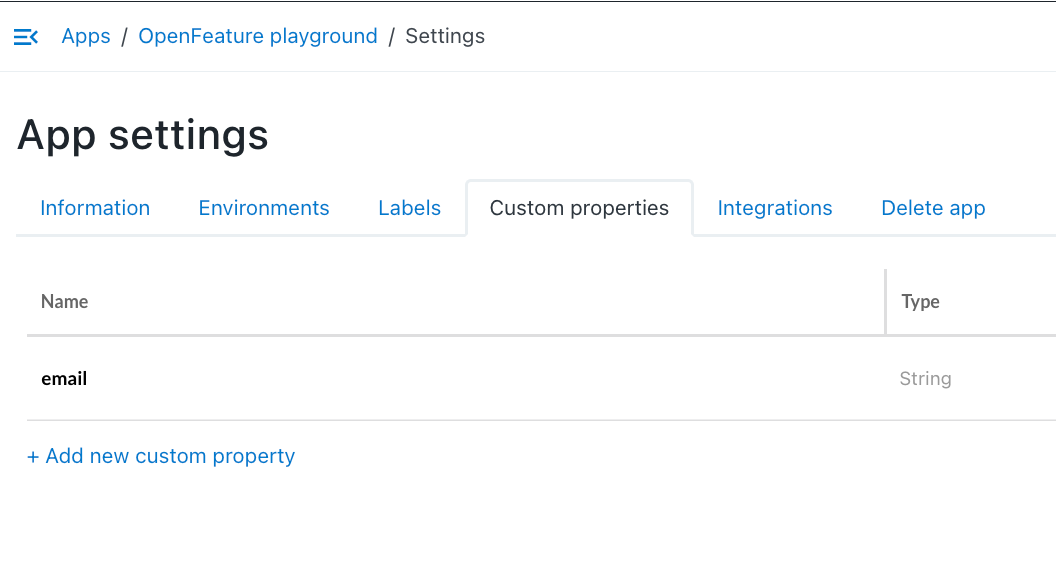Screen dimensions: 1056x568
Task: Go to Apps breadcrumb link
Action: (x=86, y=36)
